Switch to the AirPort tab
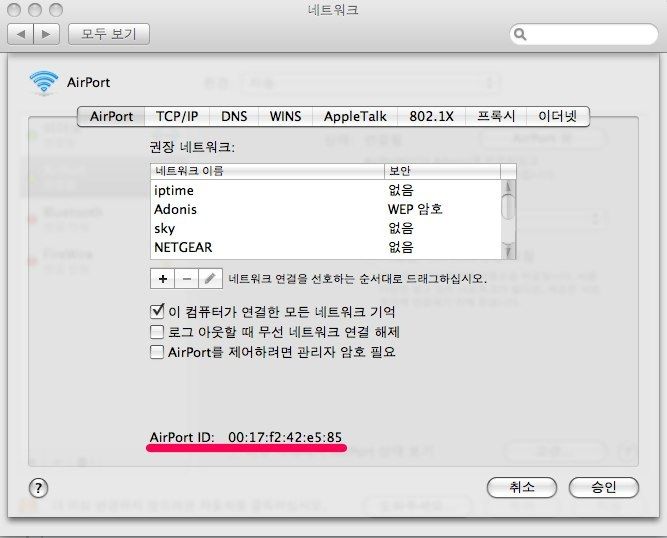667x538 pixels. pos(111,117)
